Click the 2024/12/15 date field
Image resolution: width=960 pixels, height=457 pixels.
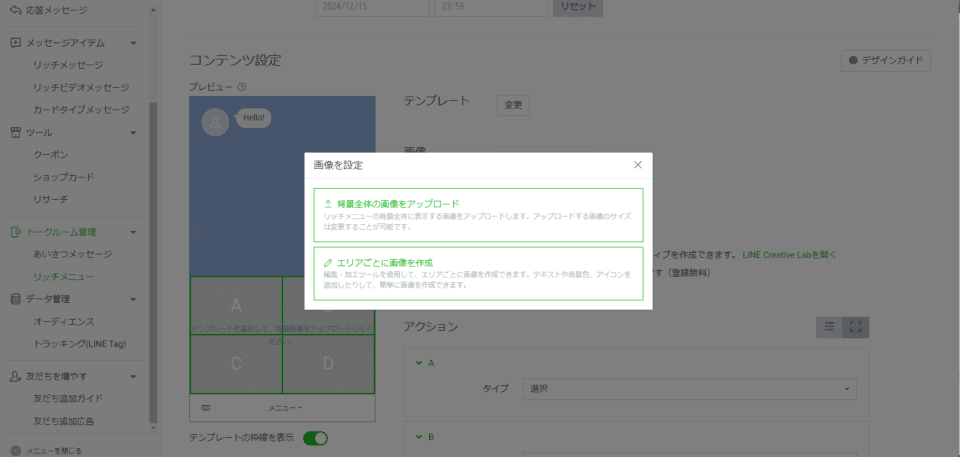pyautogui.click(x=372, y=7)
